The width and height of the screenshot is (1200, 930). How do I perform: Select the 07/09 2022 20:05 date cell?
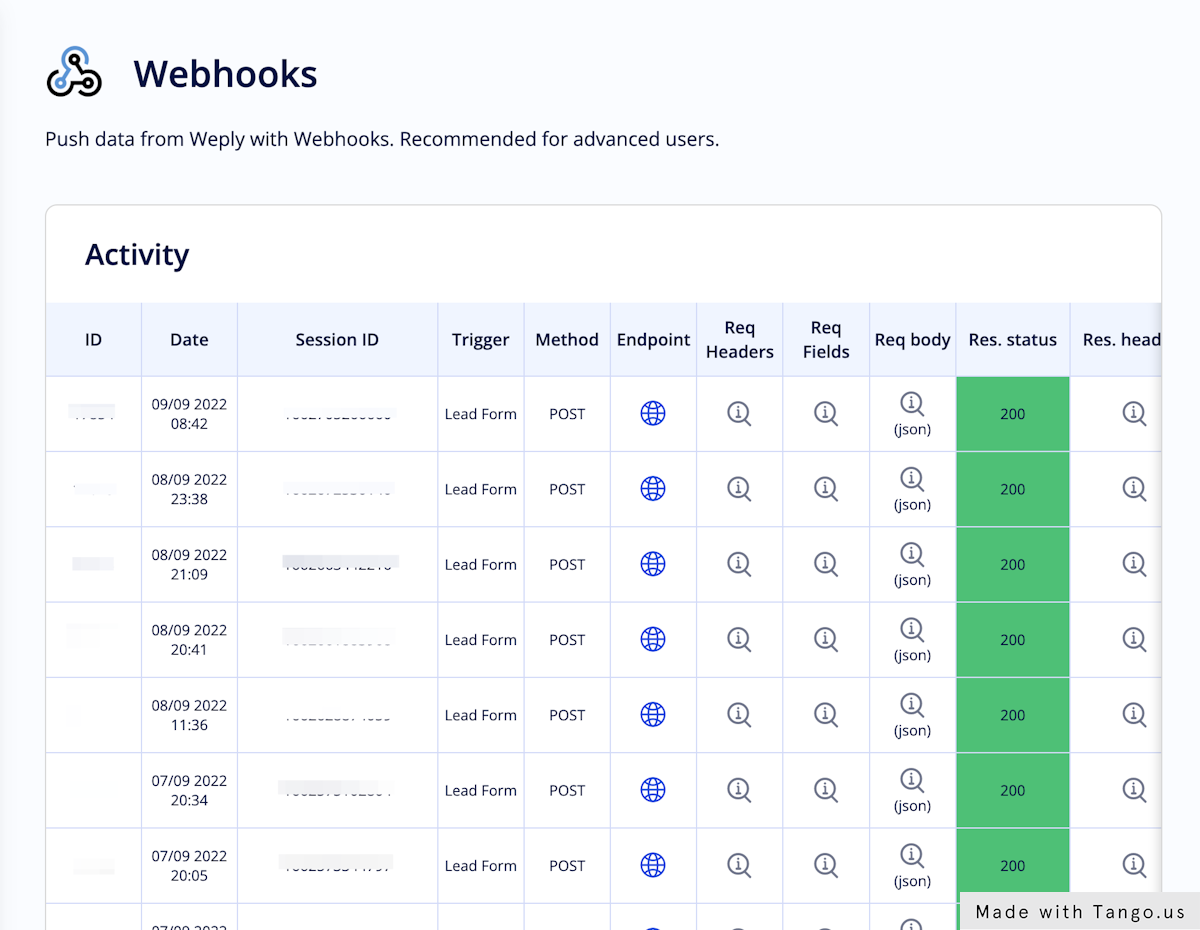click(189, 866)
